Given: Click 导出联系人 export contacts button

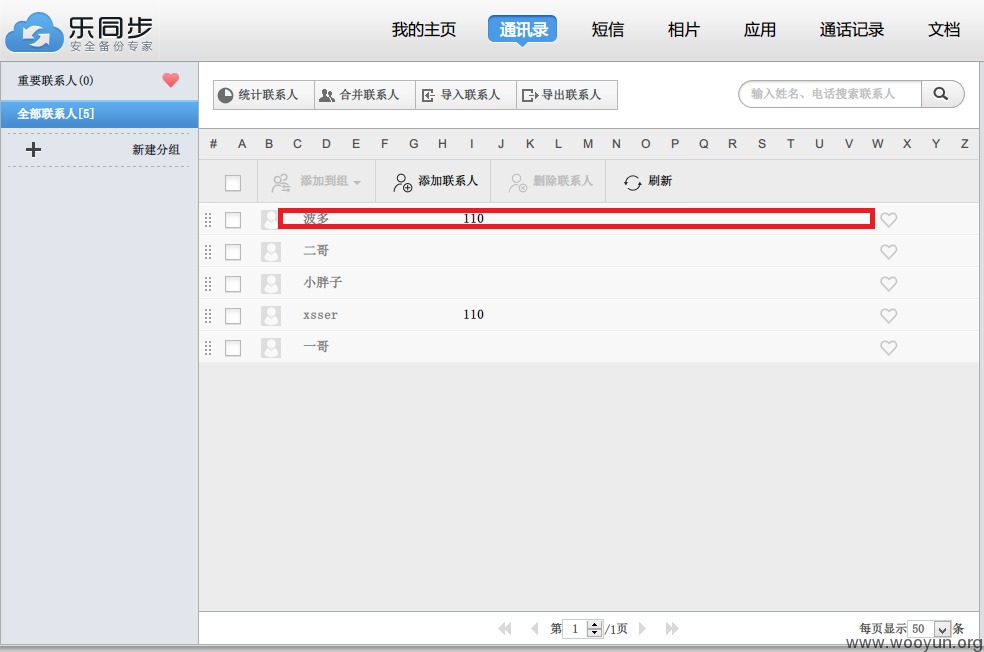Looking at the screenshot, I should coord(567,95).
